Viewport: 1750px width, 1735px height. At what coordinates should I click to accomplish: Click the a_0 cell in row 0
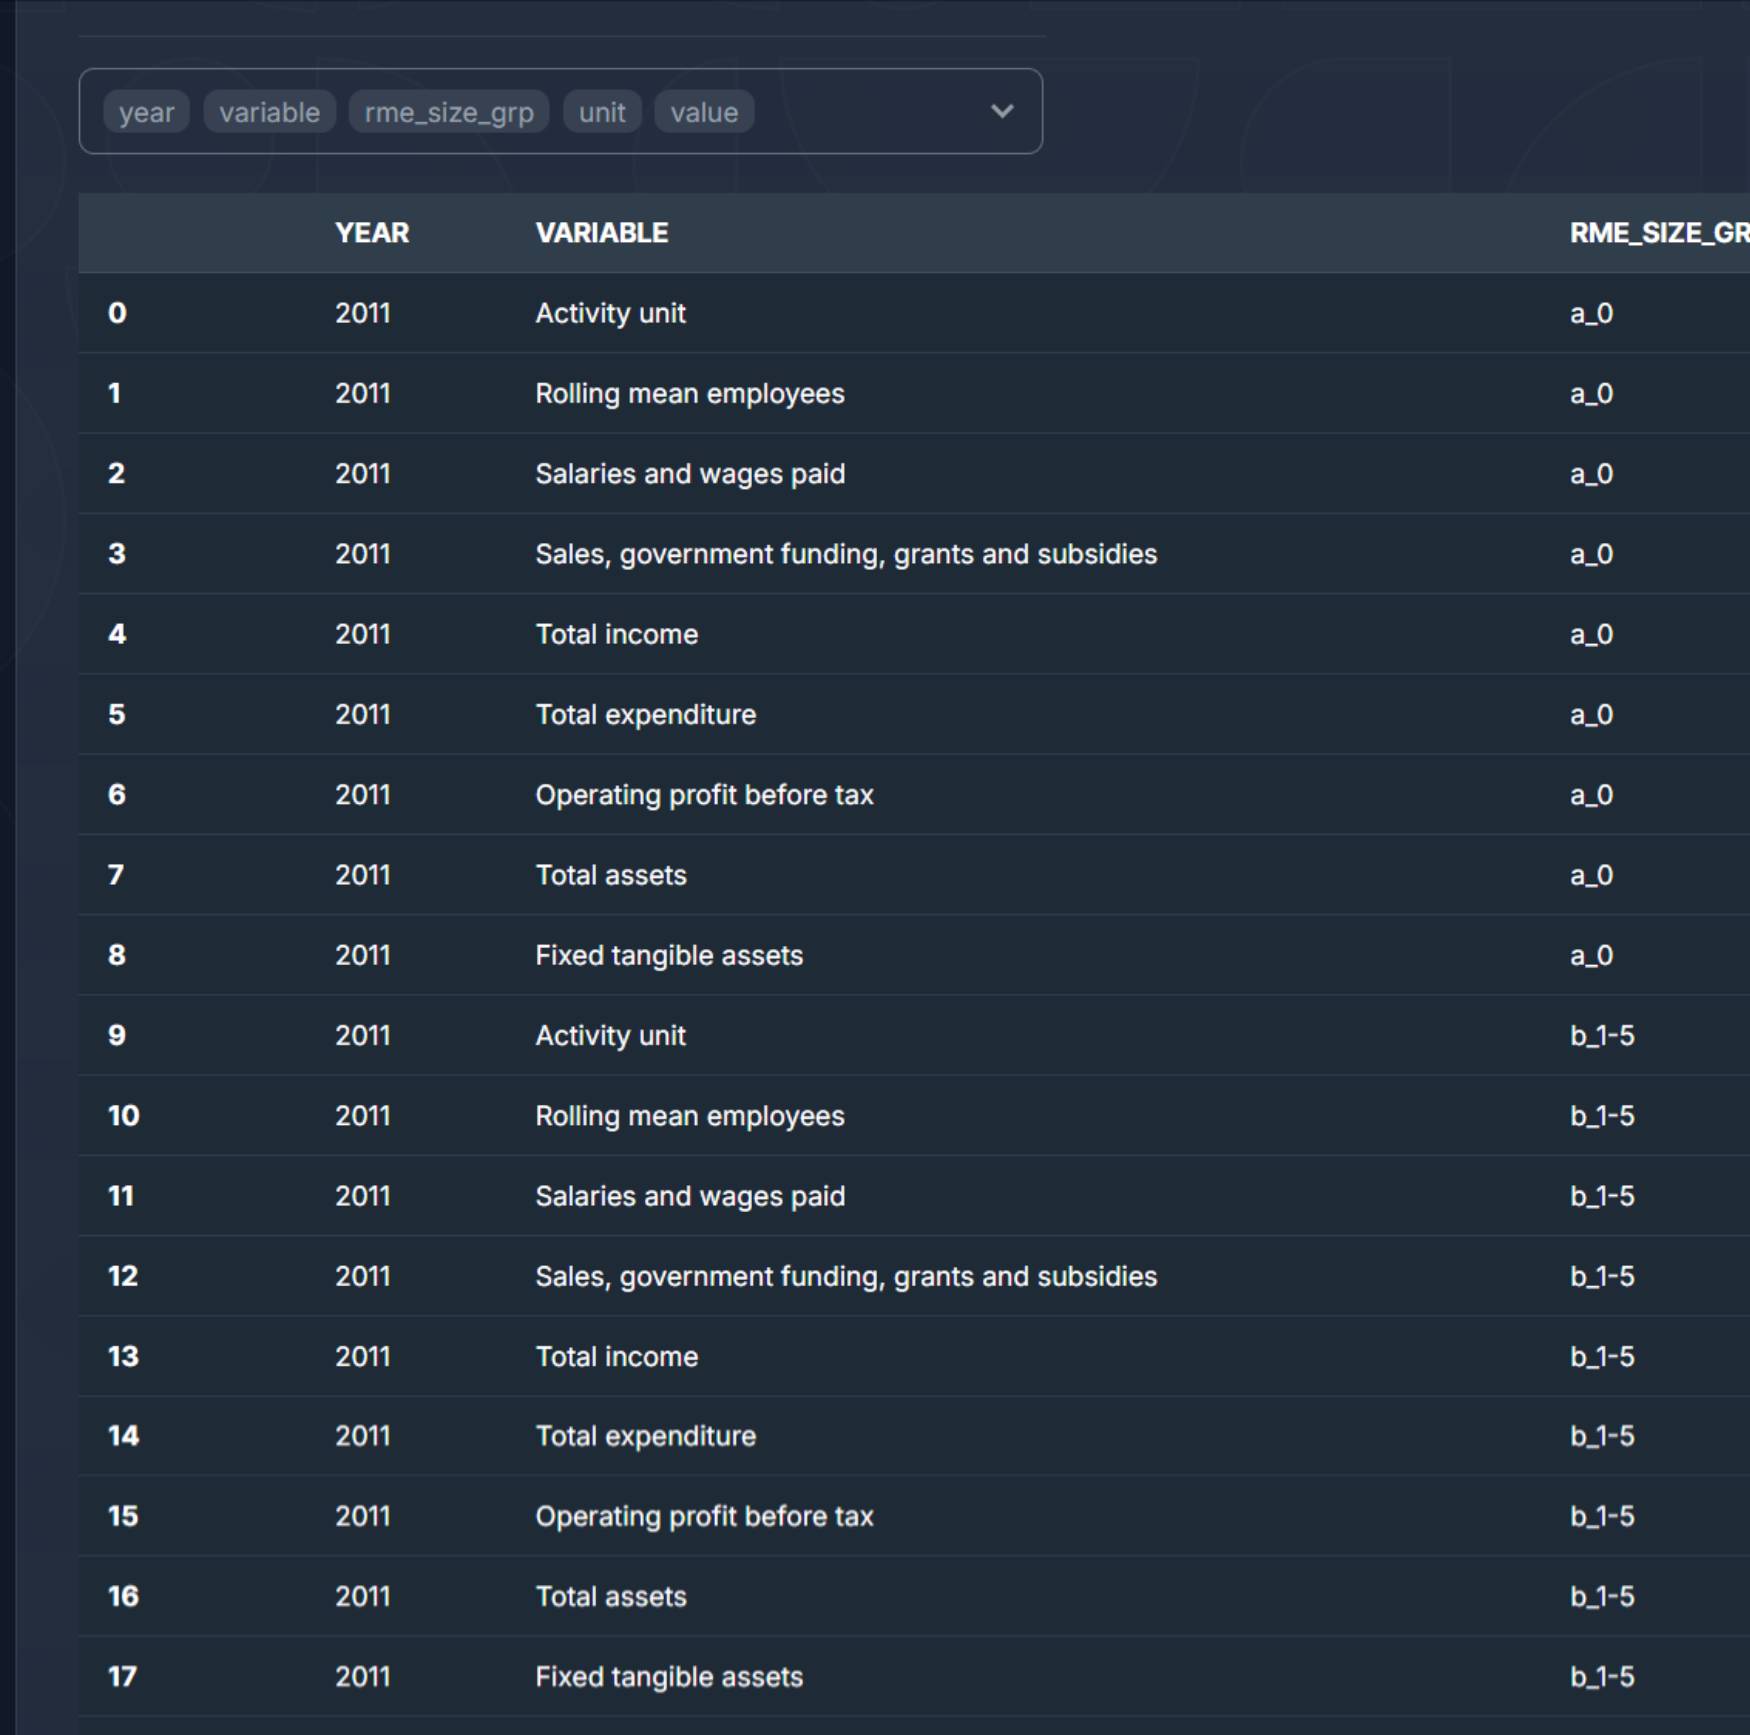click(1591, 313)
